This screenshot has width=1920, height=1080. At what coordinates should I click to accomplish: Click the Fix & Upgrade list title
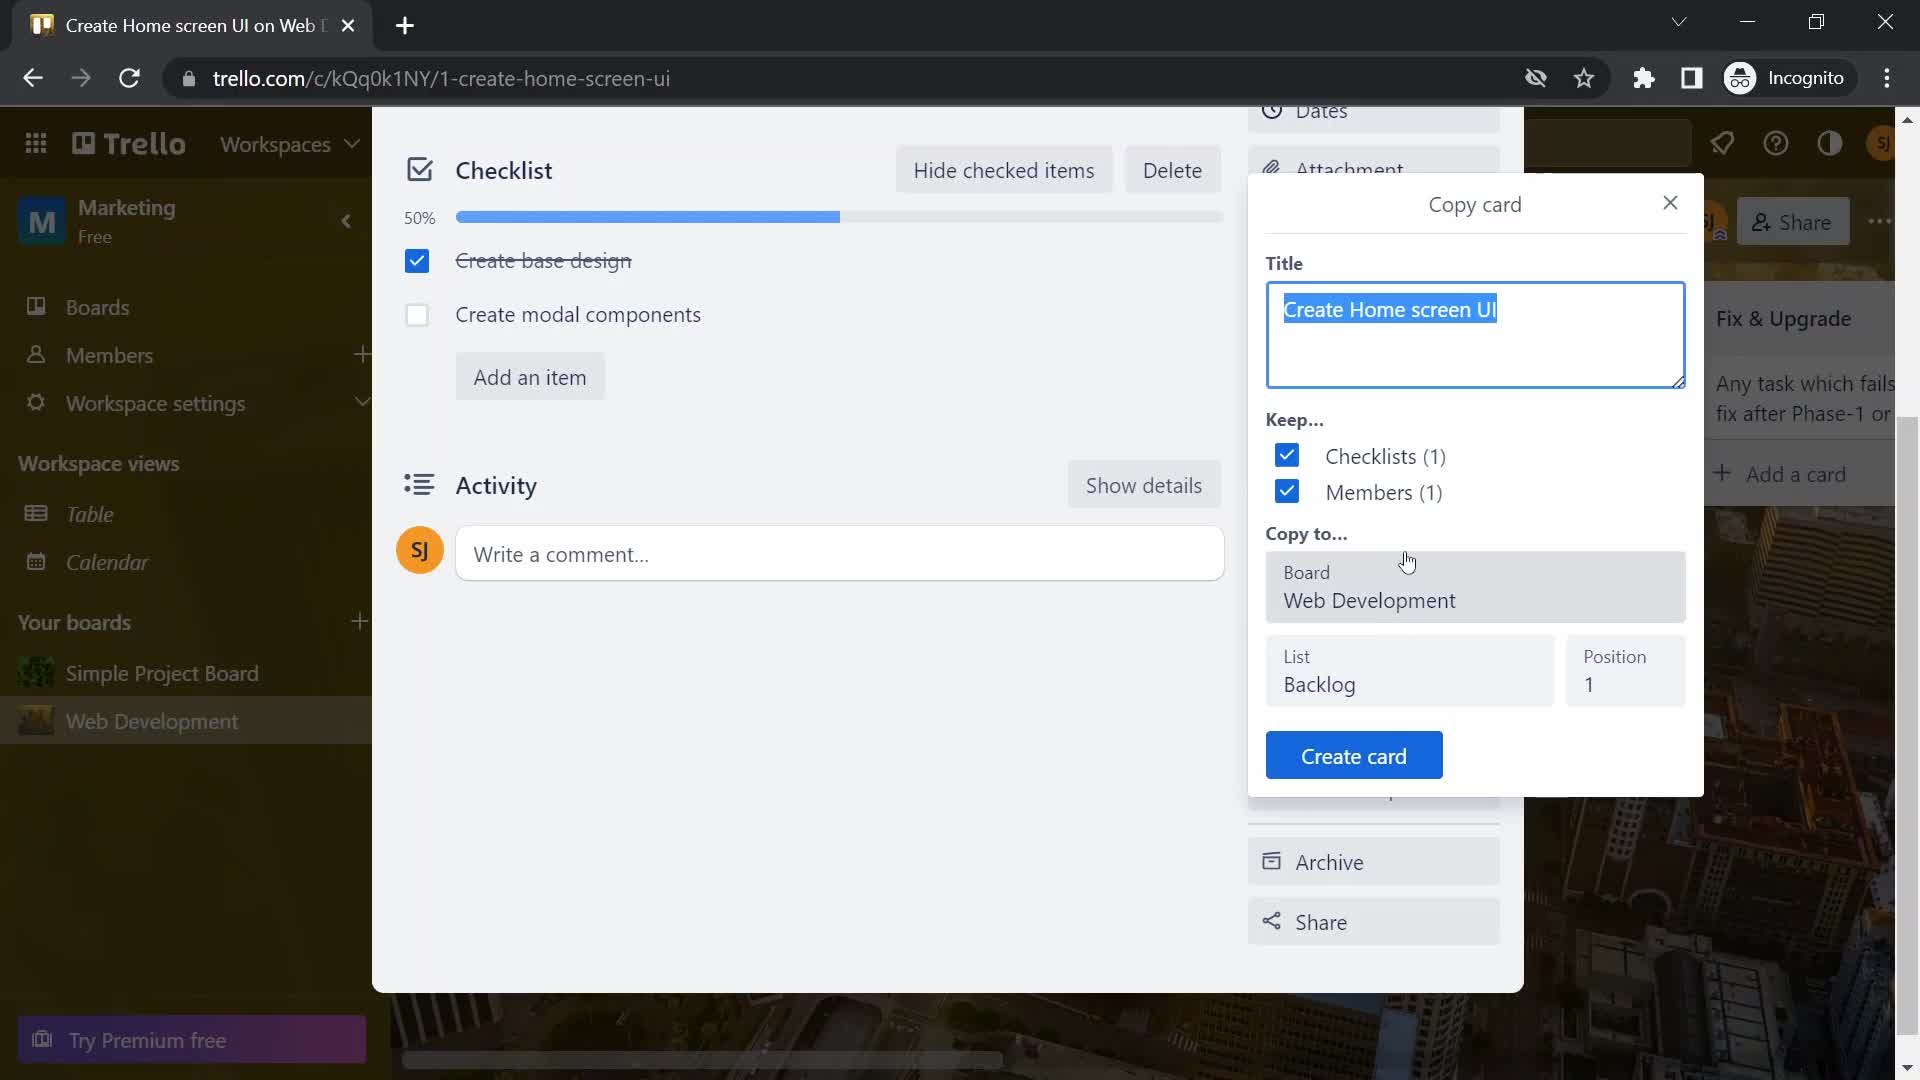click(x=1783, y=319)
